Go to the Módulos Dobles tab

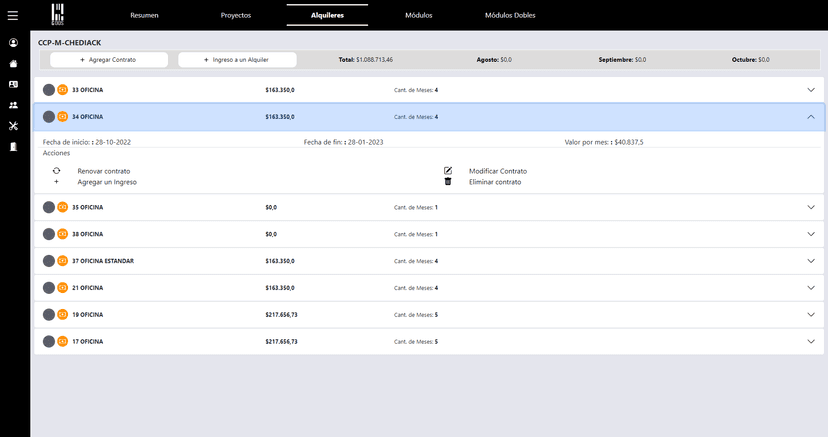tap(510, 16)
